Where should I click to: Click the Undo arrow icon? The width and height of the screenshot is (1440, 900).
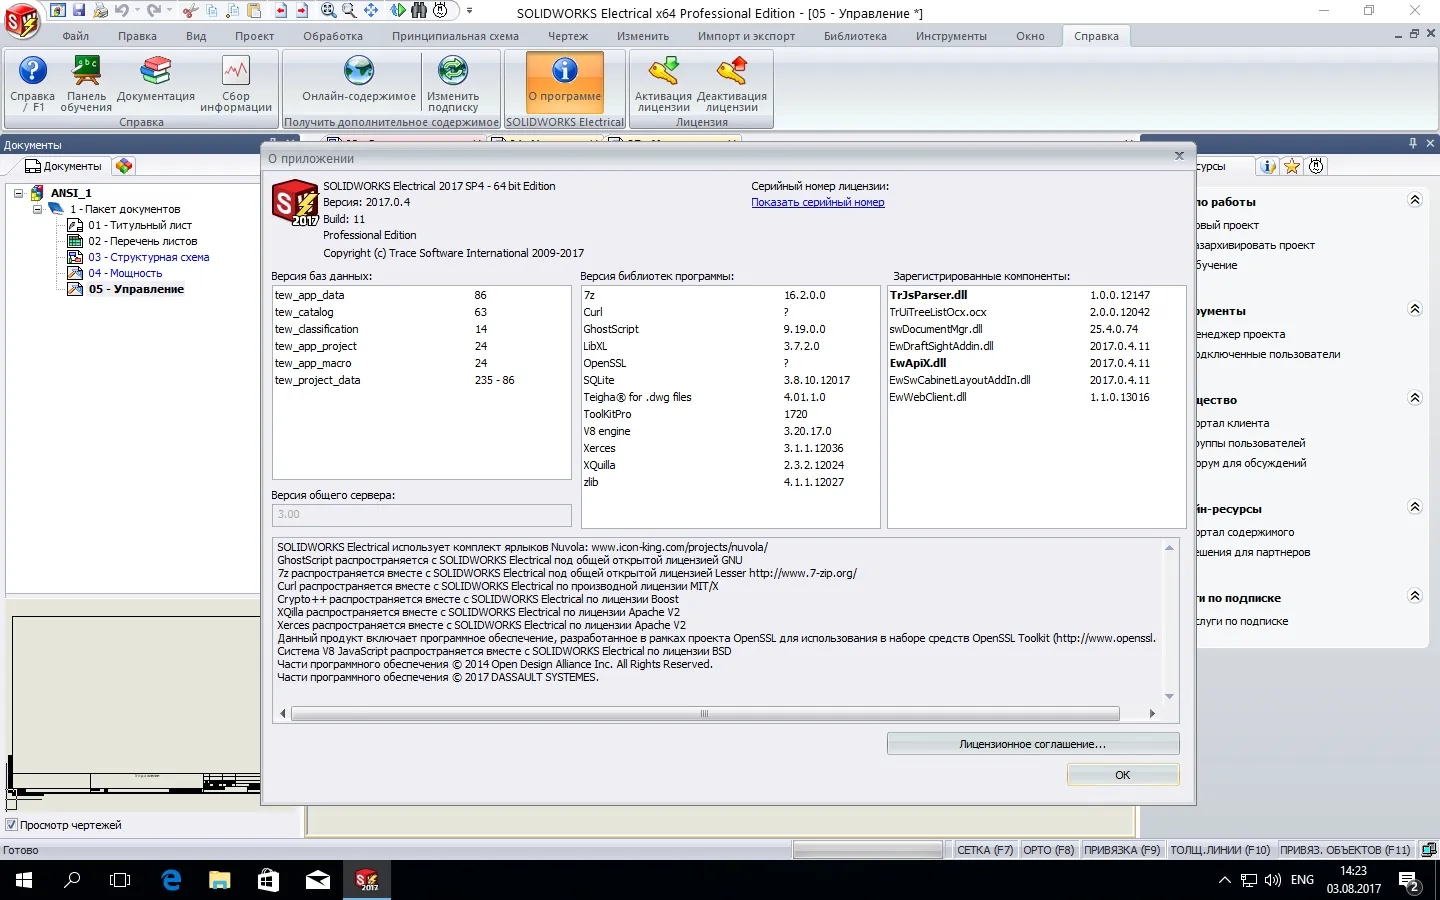[121, 10]
